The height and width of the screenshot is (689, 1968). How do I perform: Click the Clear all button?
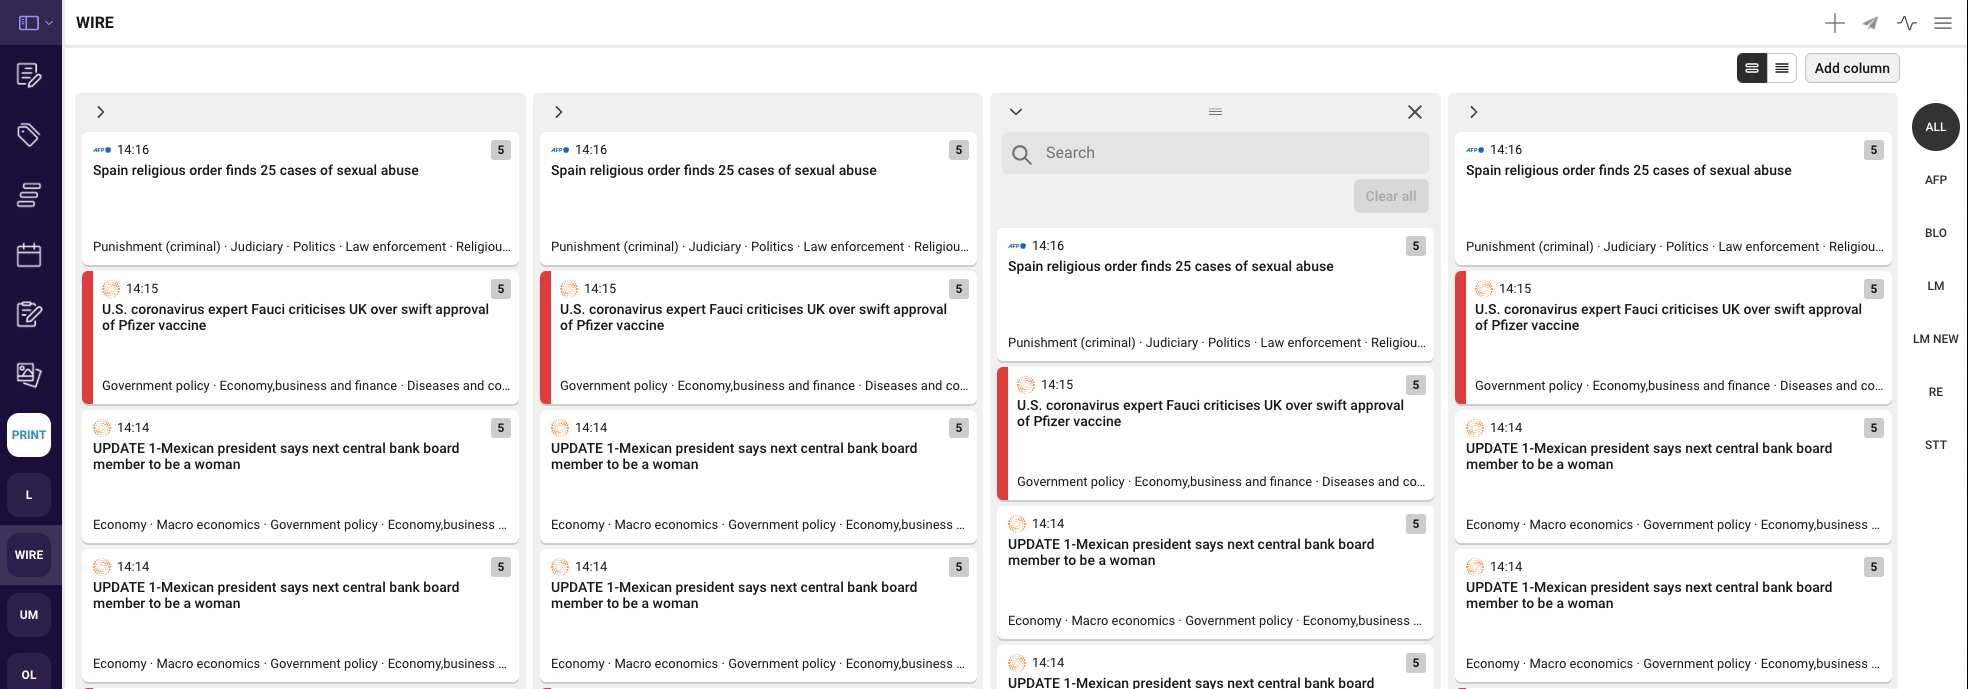point(1390,196)
